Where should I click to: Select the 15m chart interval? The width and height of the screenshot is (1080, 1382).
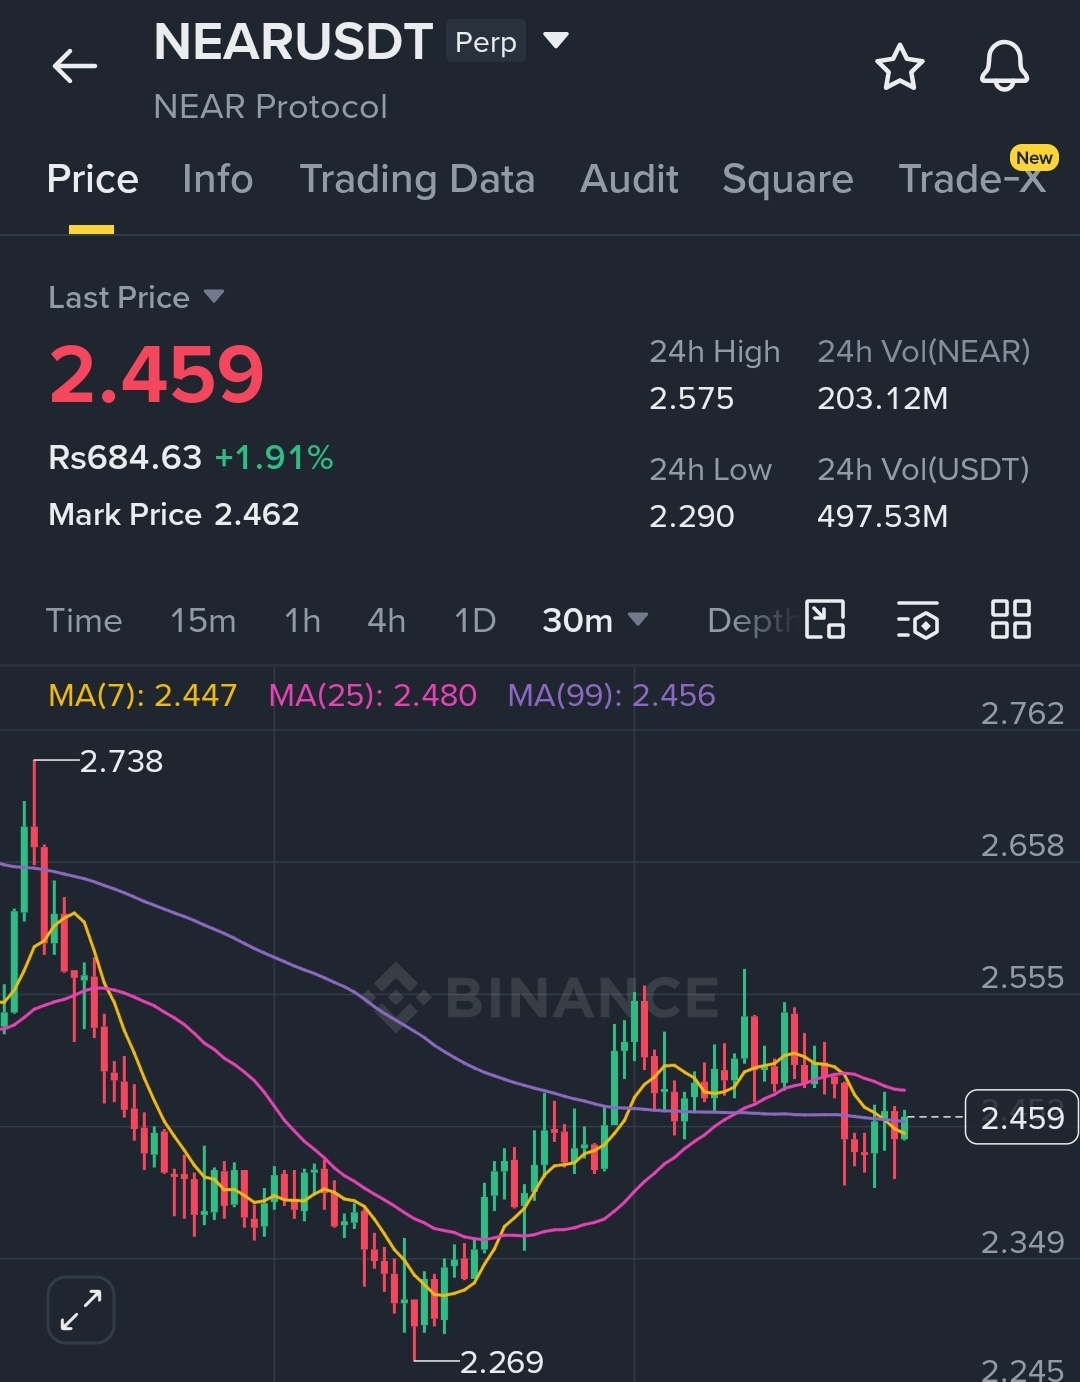[x=203, y=621]
